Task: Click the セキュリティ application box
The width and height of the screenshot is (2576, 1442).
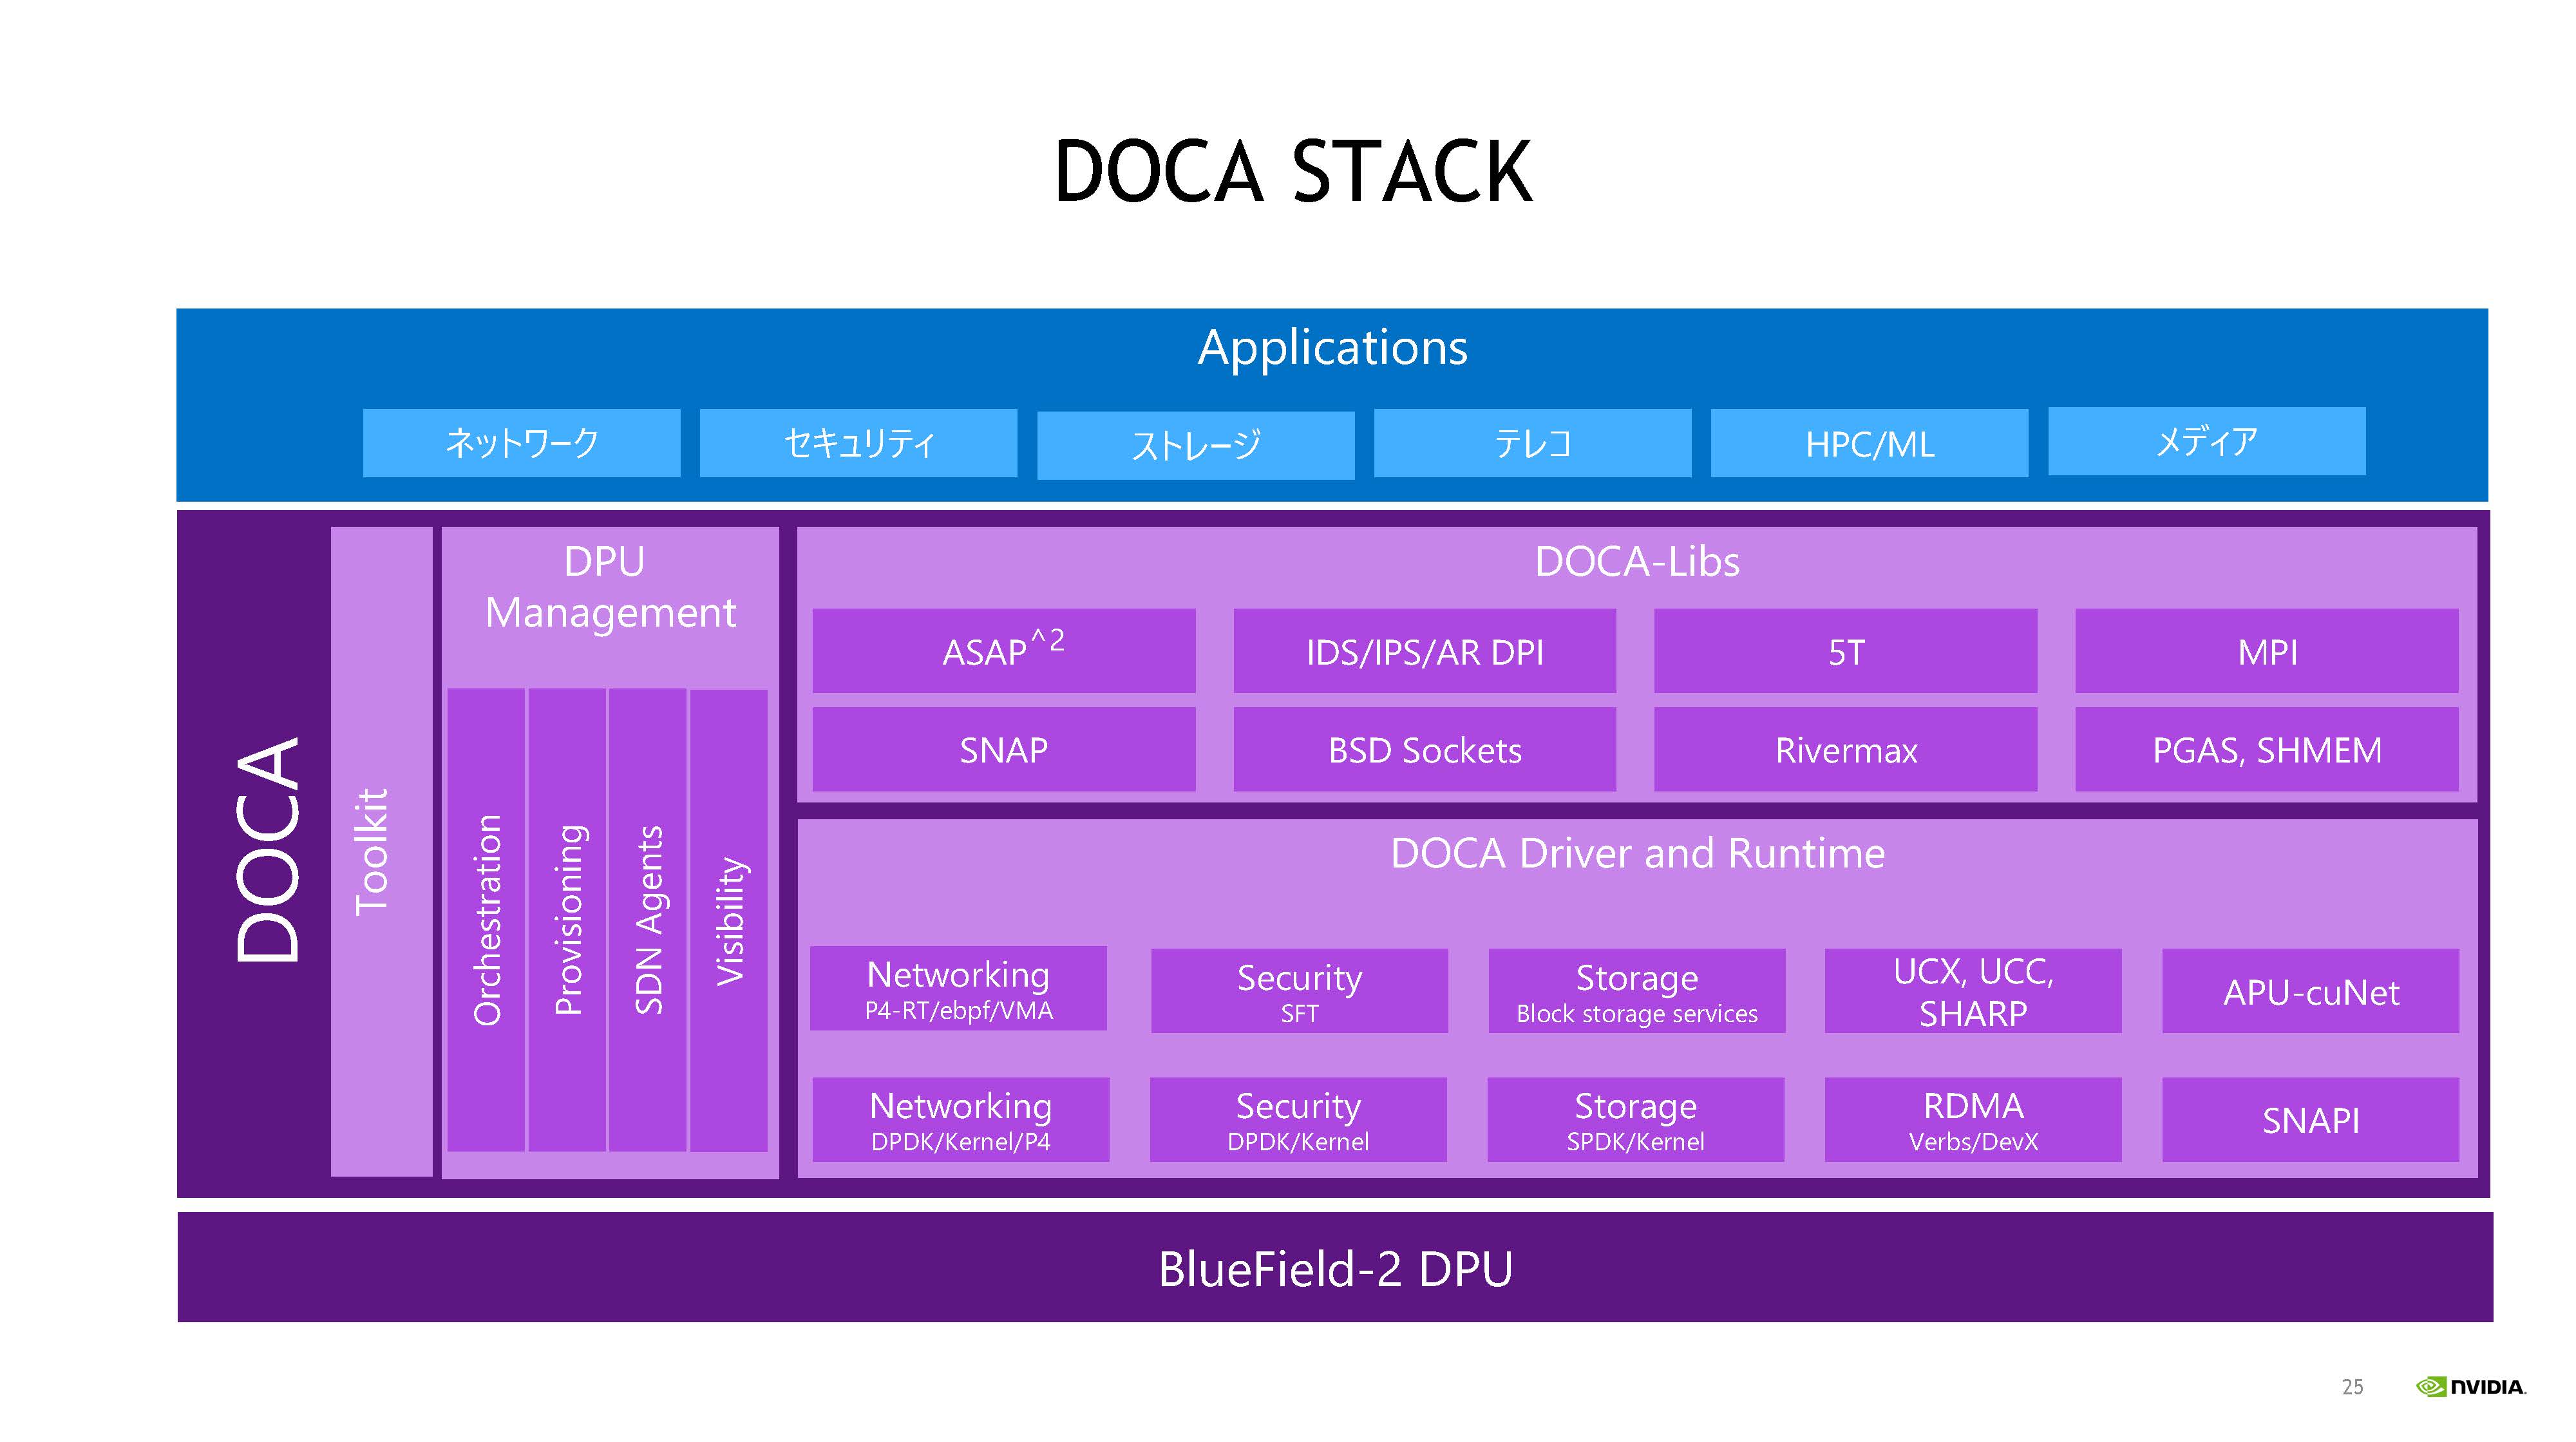Action: (858, 443)
